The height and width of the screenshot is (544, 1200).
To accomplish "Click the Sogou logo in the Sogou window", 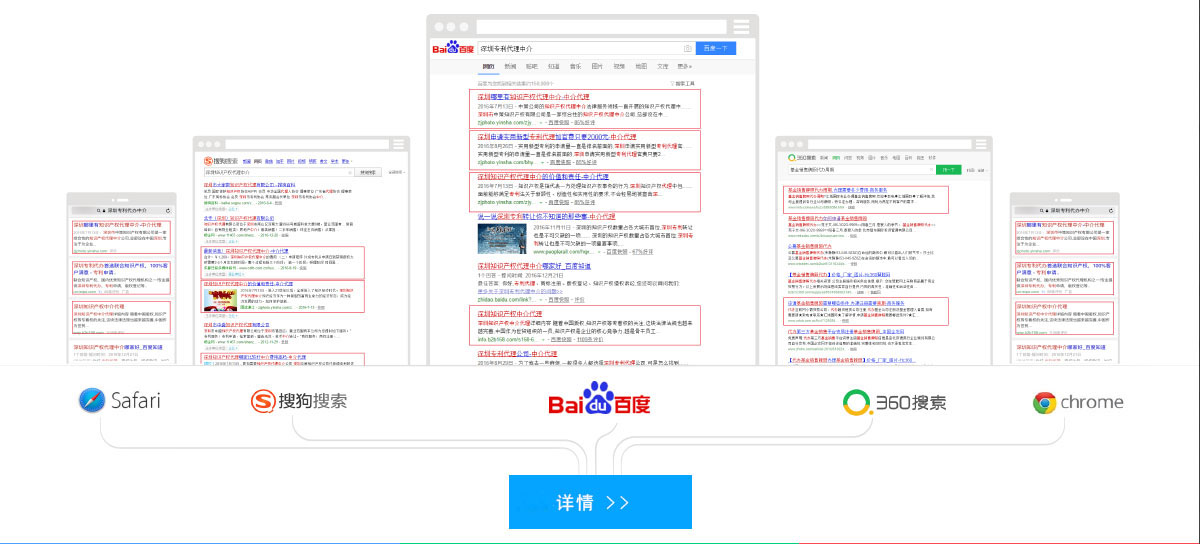I will point(220,160).
